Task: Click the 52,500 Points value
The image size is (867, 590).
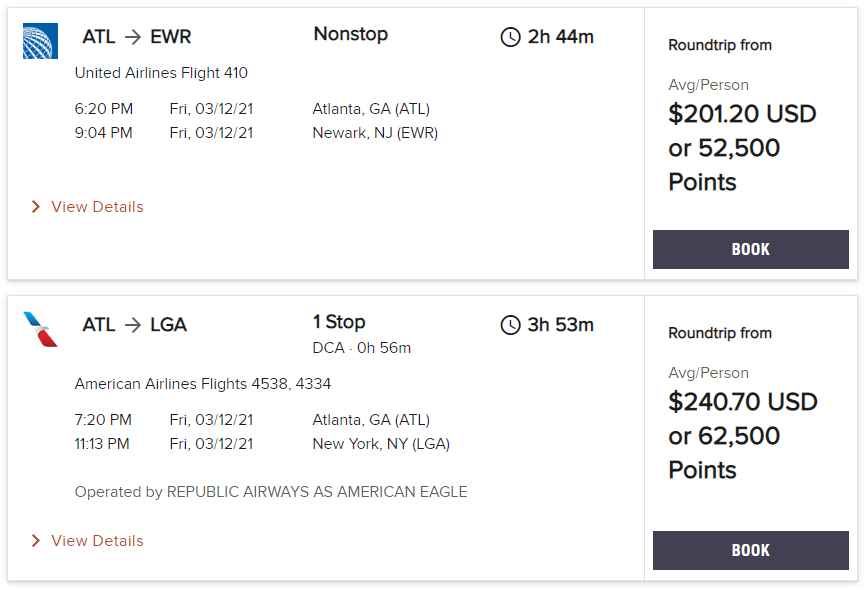Action: [740, 148]
